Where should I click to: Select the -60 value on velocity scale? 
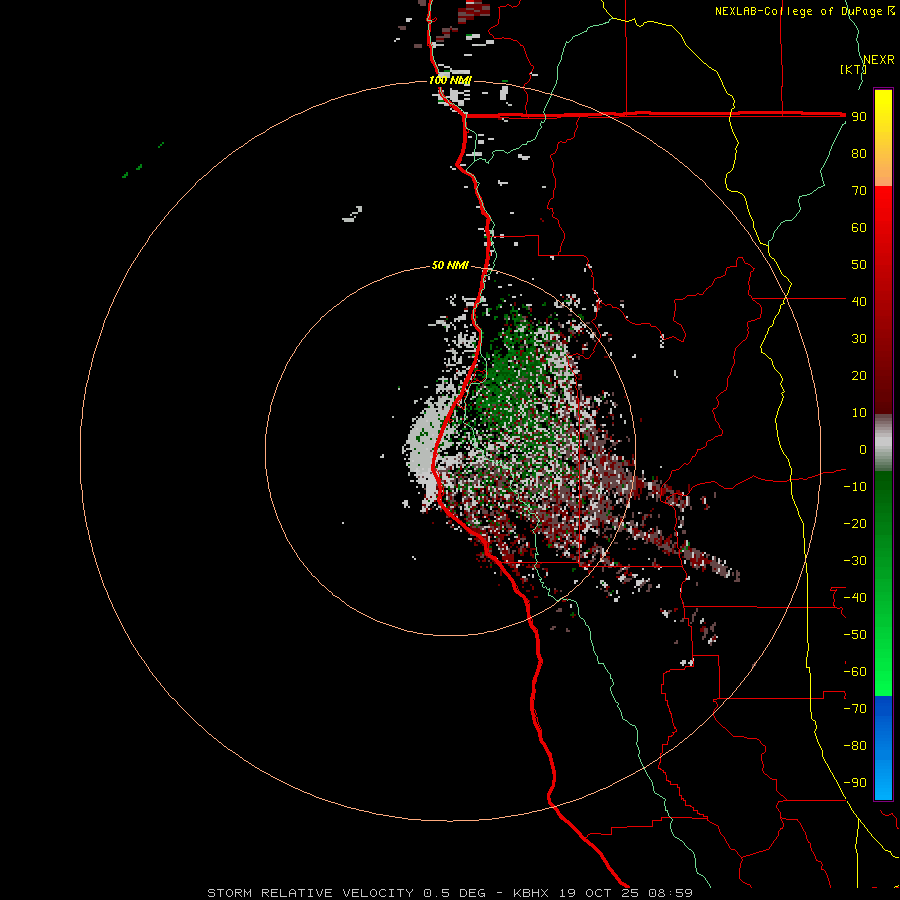pyautogui.click(x=855, y=672)
